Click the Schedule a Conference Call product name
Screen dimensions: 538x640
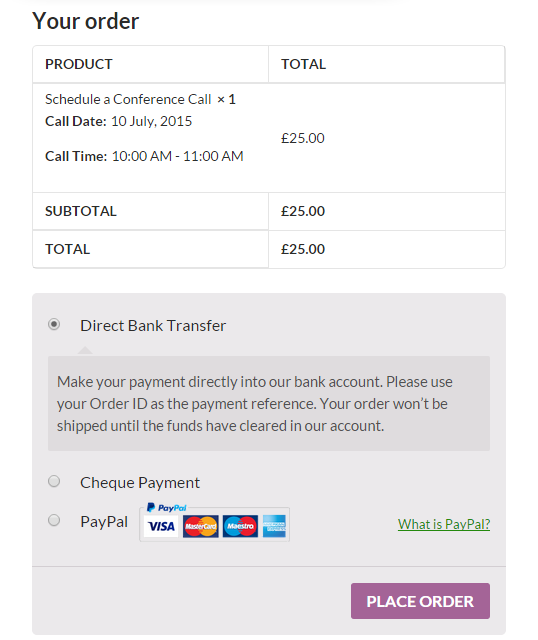(128, 99)
